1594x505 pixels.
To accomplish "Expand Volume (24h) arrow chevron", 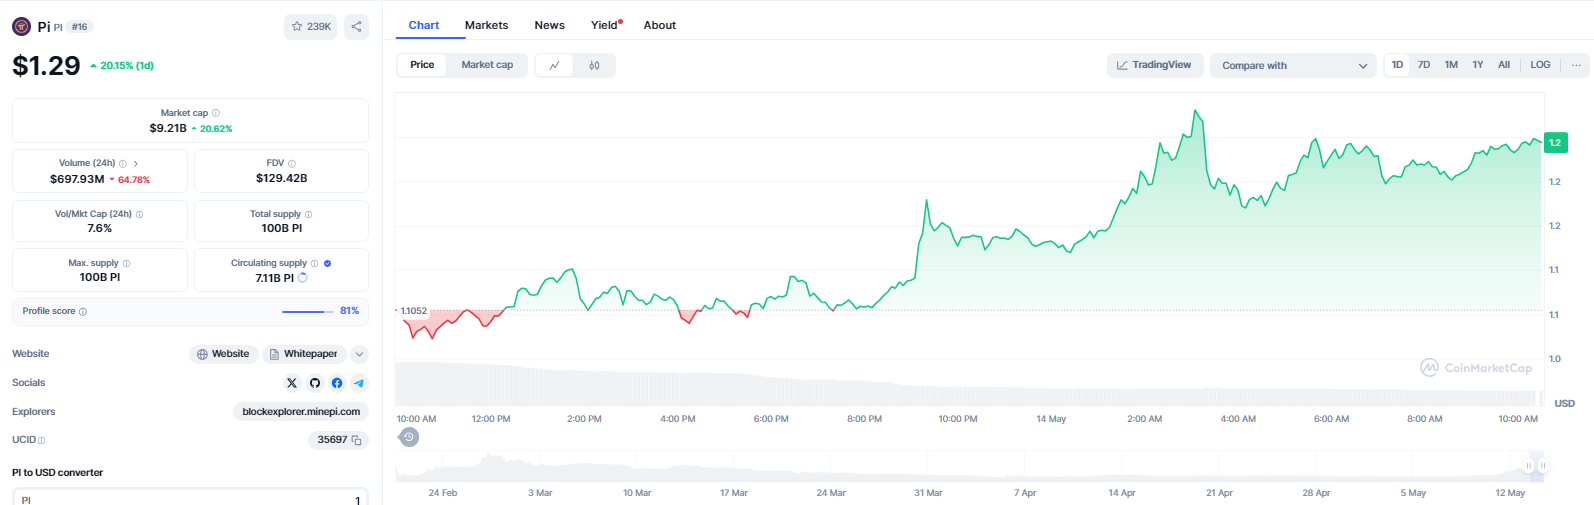I will pos(136,163).
